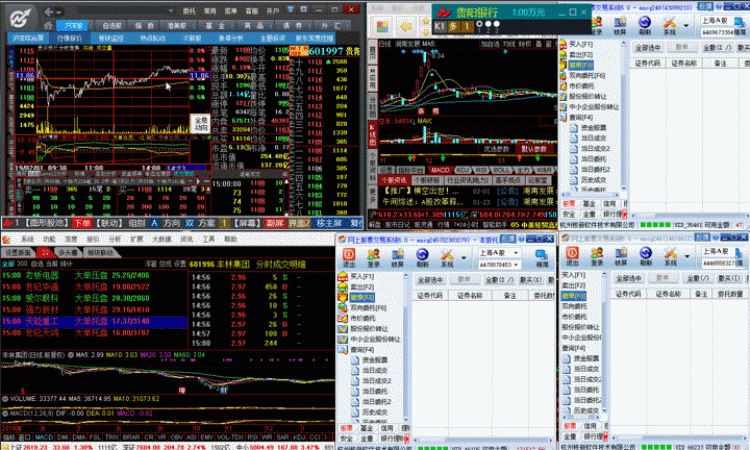Click 锁屏 icon in middle trading window
Image resolution: width=750 pixels, height=450 pixels.
point(397,258)
